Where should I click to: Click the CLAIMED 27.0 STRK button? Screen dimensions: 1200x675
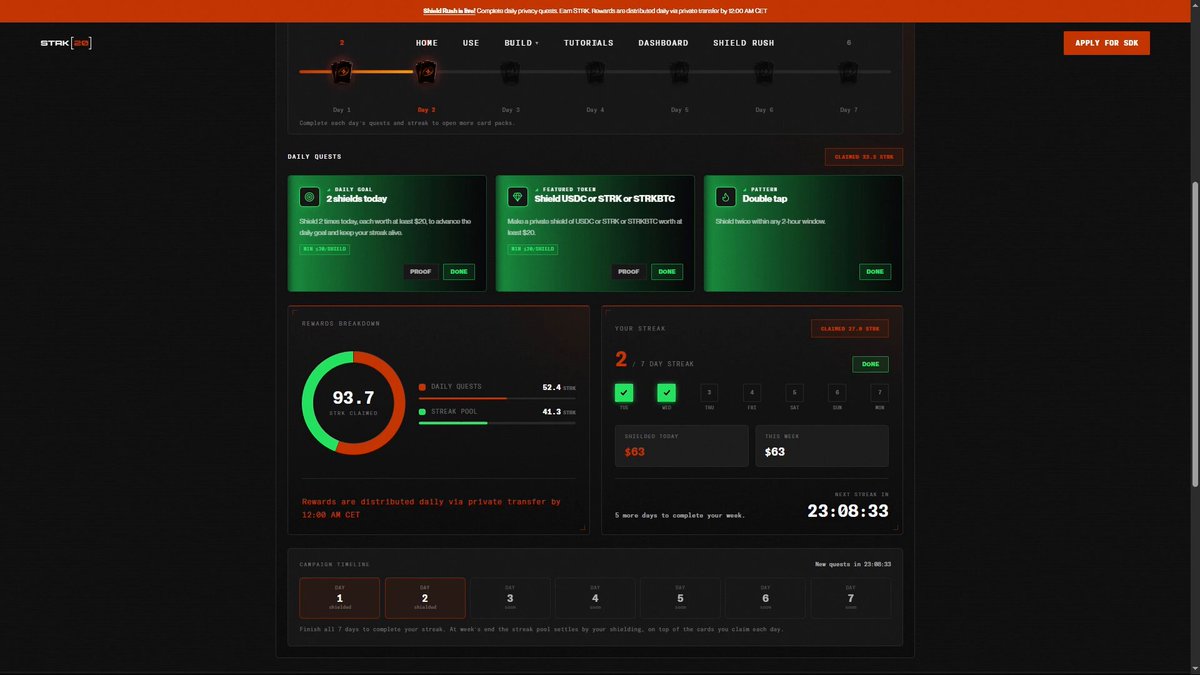tap(850, 328)
